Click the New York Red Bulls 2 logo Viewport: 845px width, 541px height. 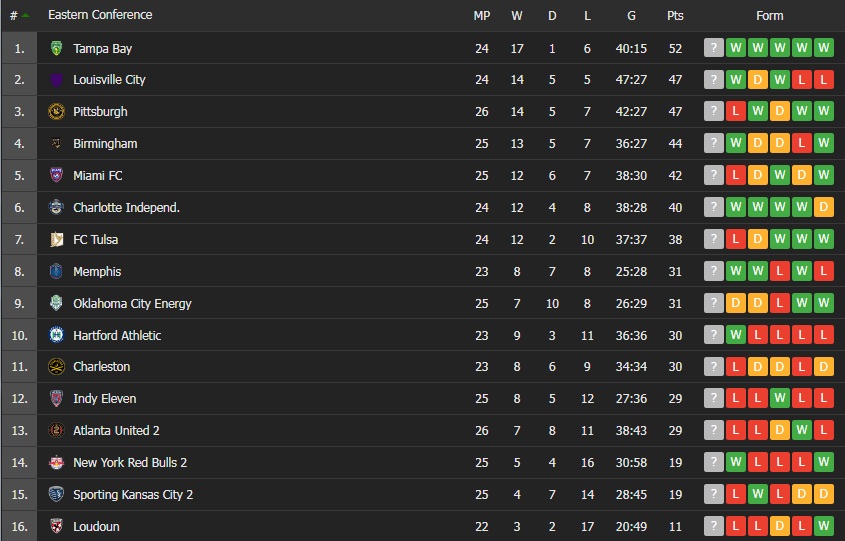pos(56,463)
